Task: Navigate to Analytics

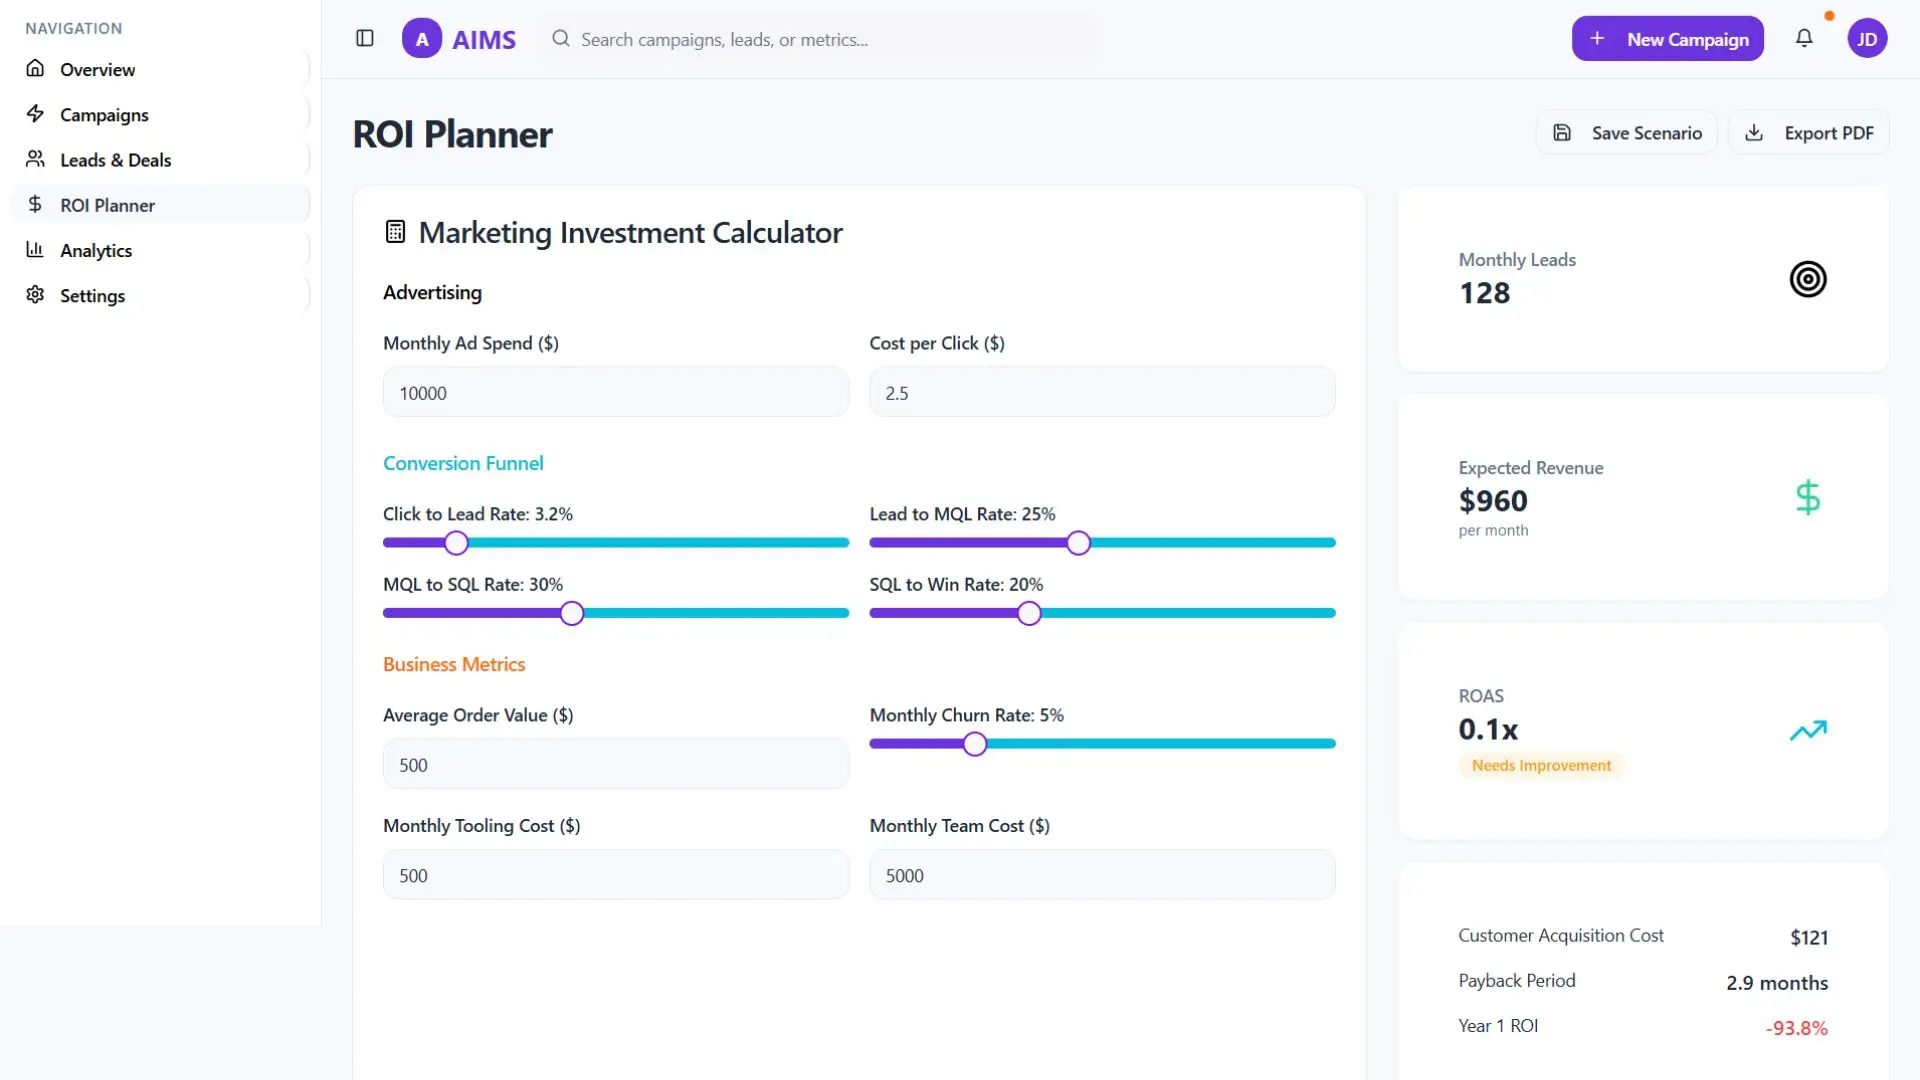Action: (160, 250)
